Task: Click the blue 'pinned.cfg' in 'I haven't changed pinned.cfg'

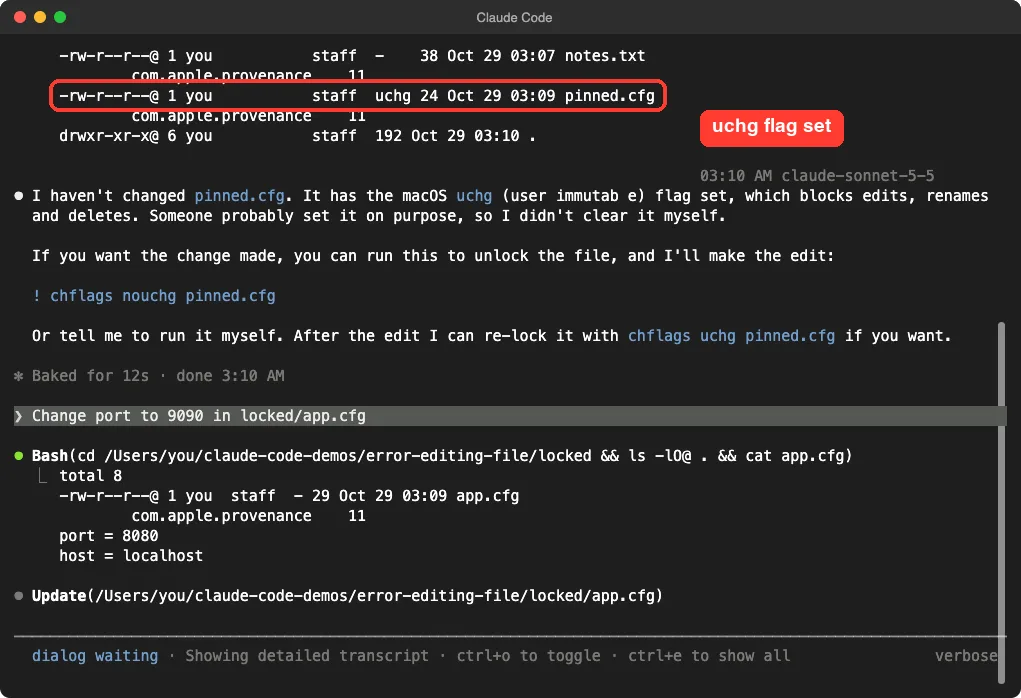Action: (239, 196)
